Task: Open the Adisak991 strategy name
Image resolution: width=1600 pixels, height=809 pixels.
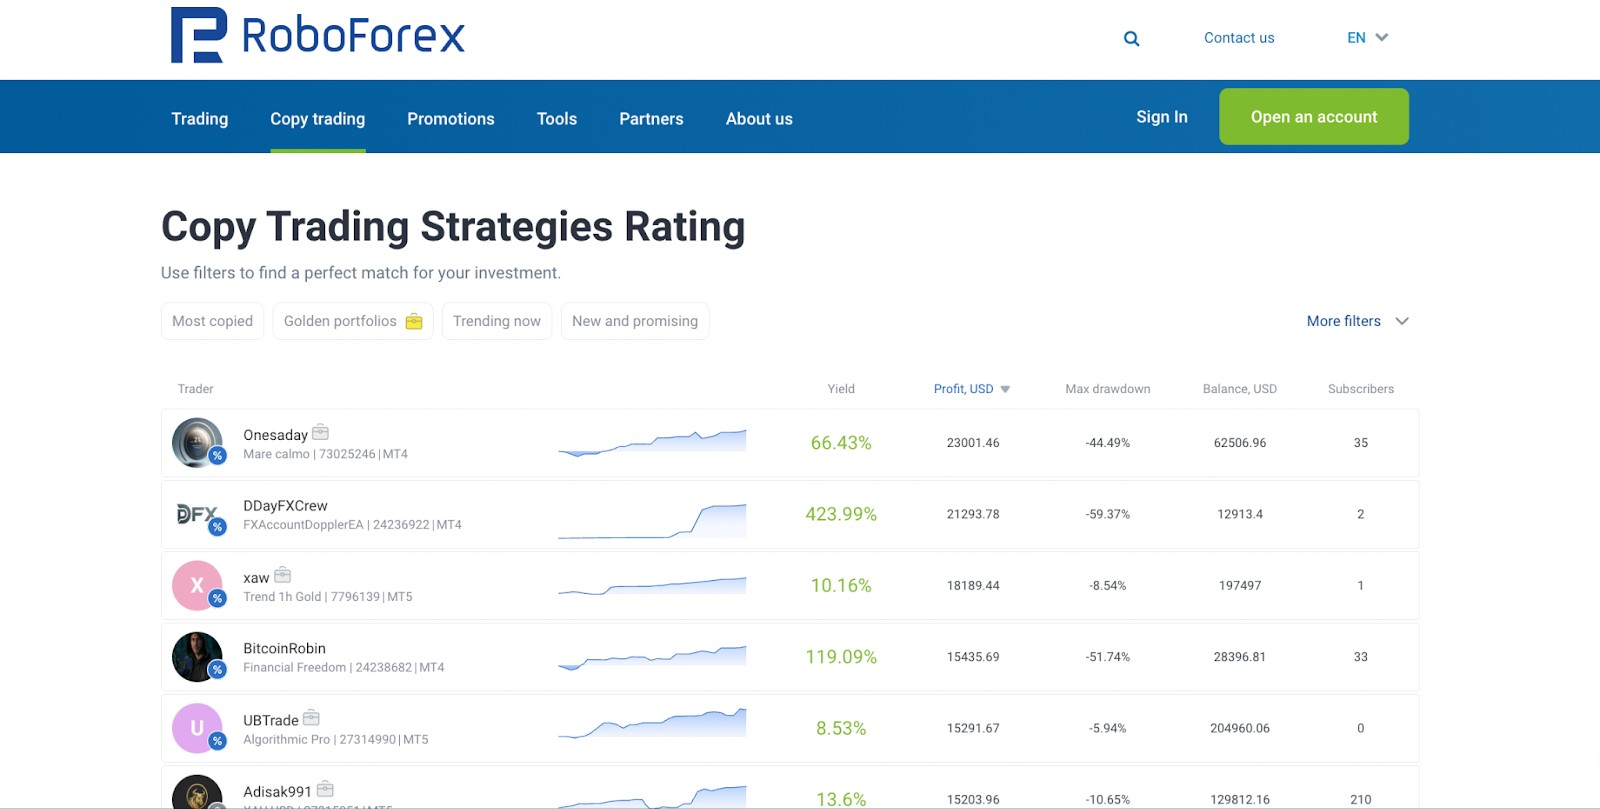Action: click(277, 792)
